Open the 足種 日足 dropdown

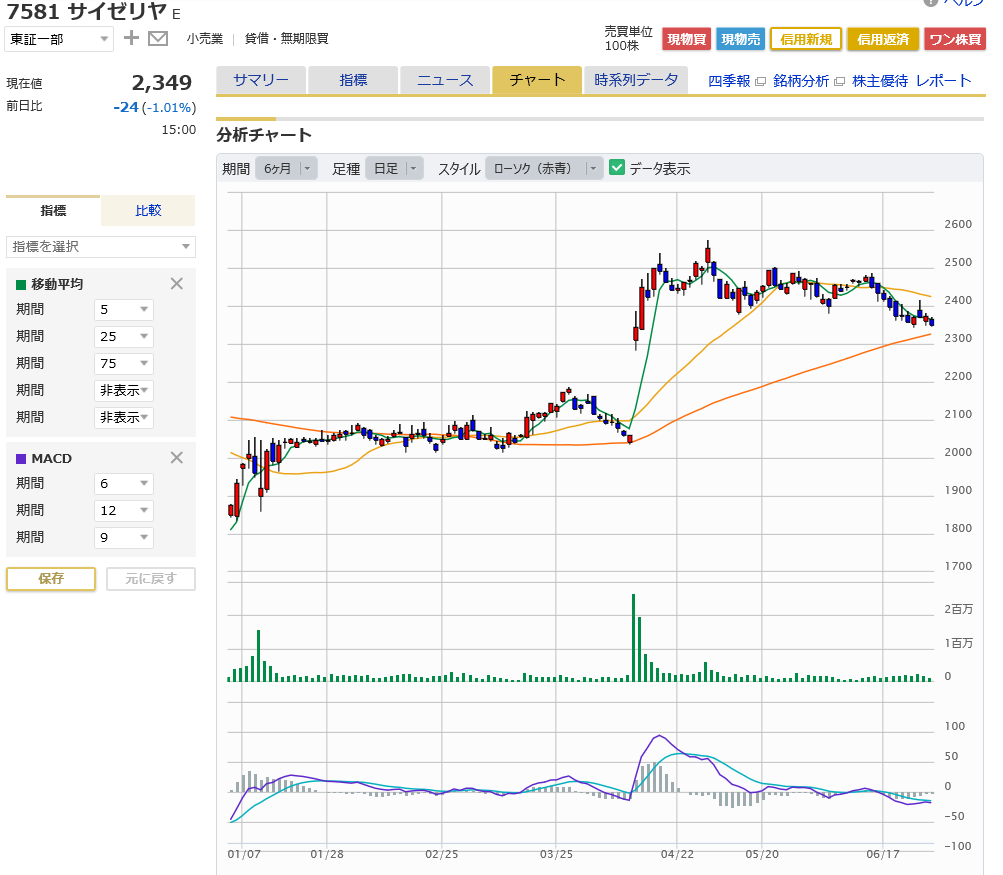tap(394, 168)
